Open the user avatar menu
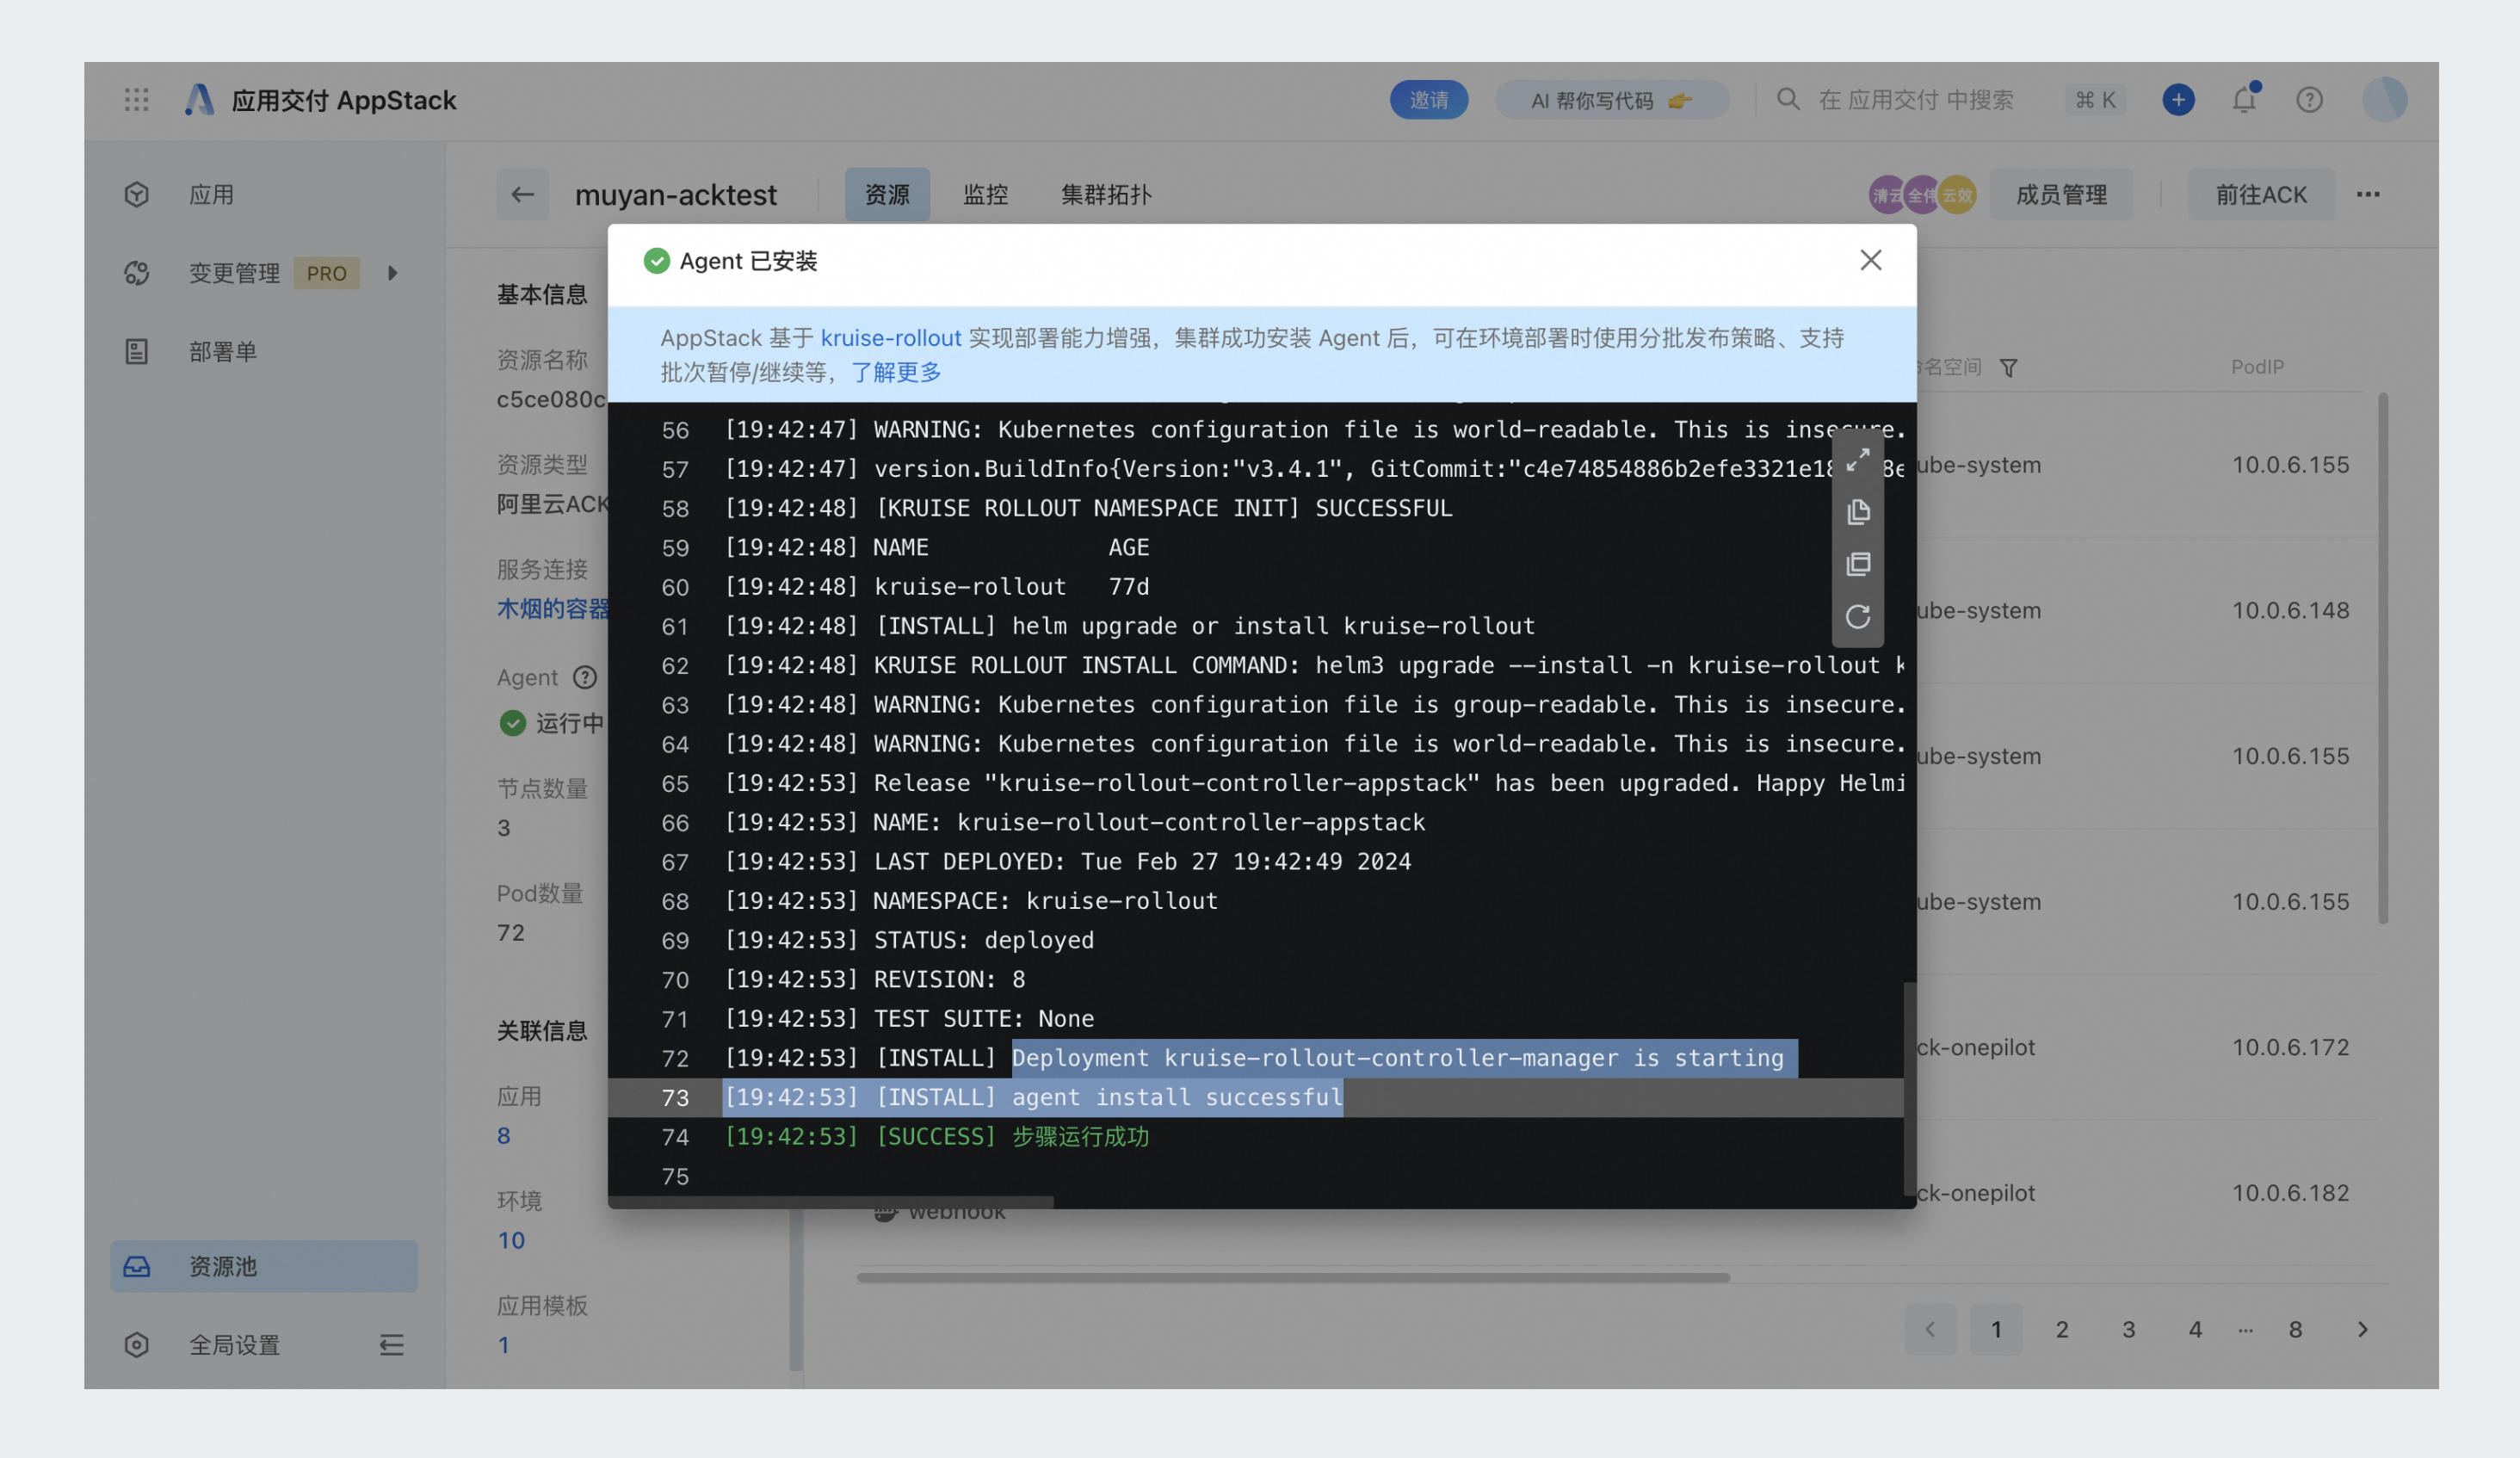Viewport: 2520px width, 1458px height. pyautogui.click(x=2384, y=100)
